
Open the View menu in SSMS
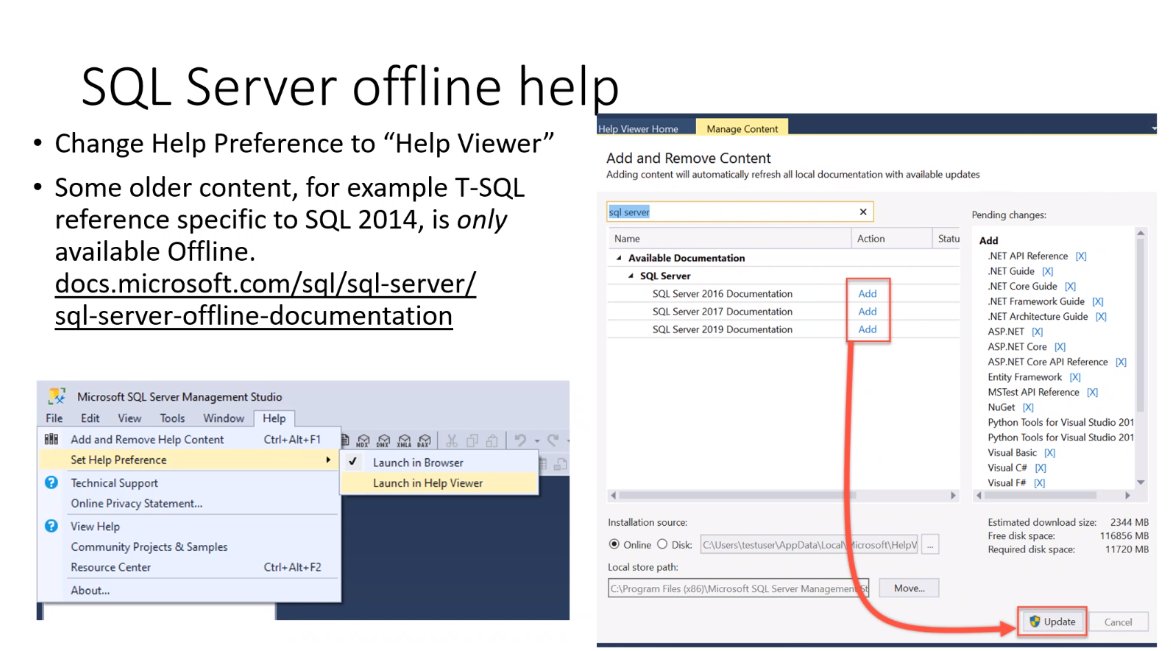tap(128, 418)
